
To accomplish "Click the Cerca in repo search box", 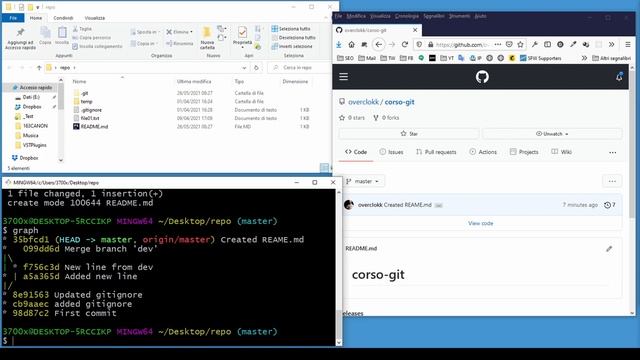I will (x=300, y=68).
